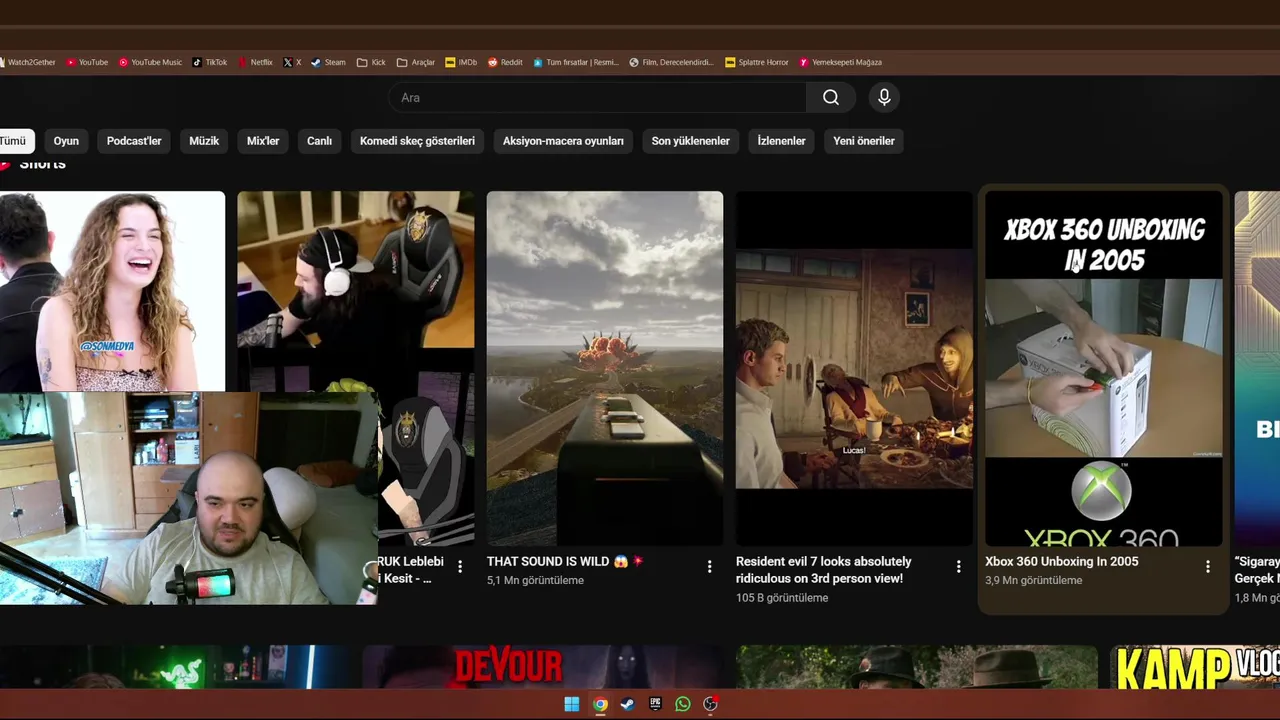Image resolution: width=1280 pixels, height=720 pixels.
Task: Play the Xbox 360 unboxing thumbnail
Action: 1103,368
